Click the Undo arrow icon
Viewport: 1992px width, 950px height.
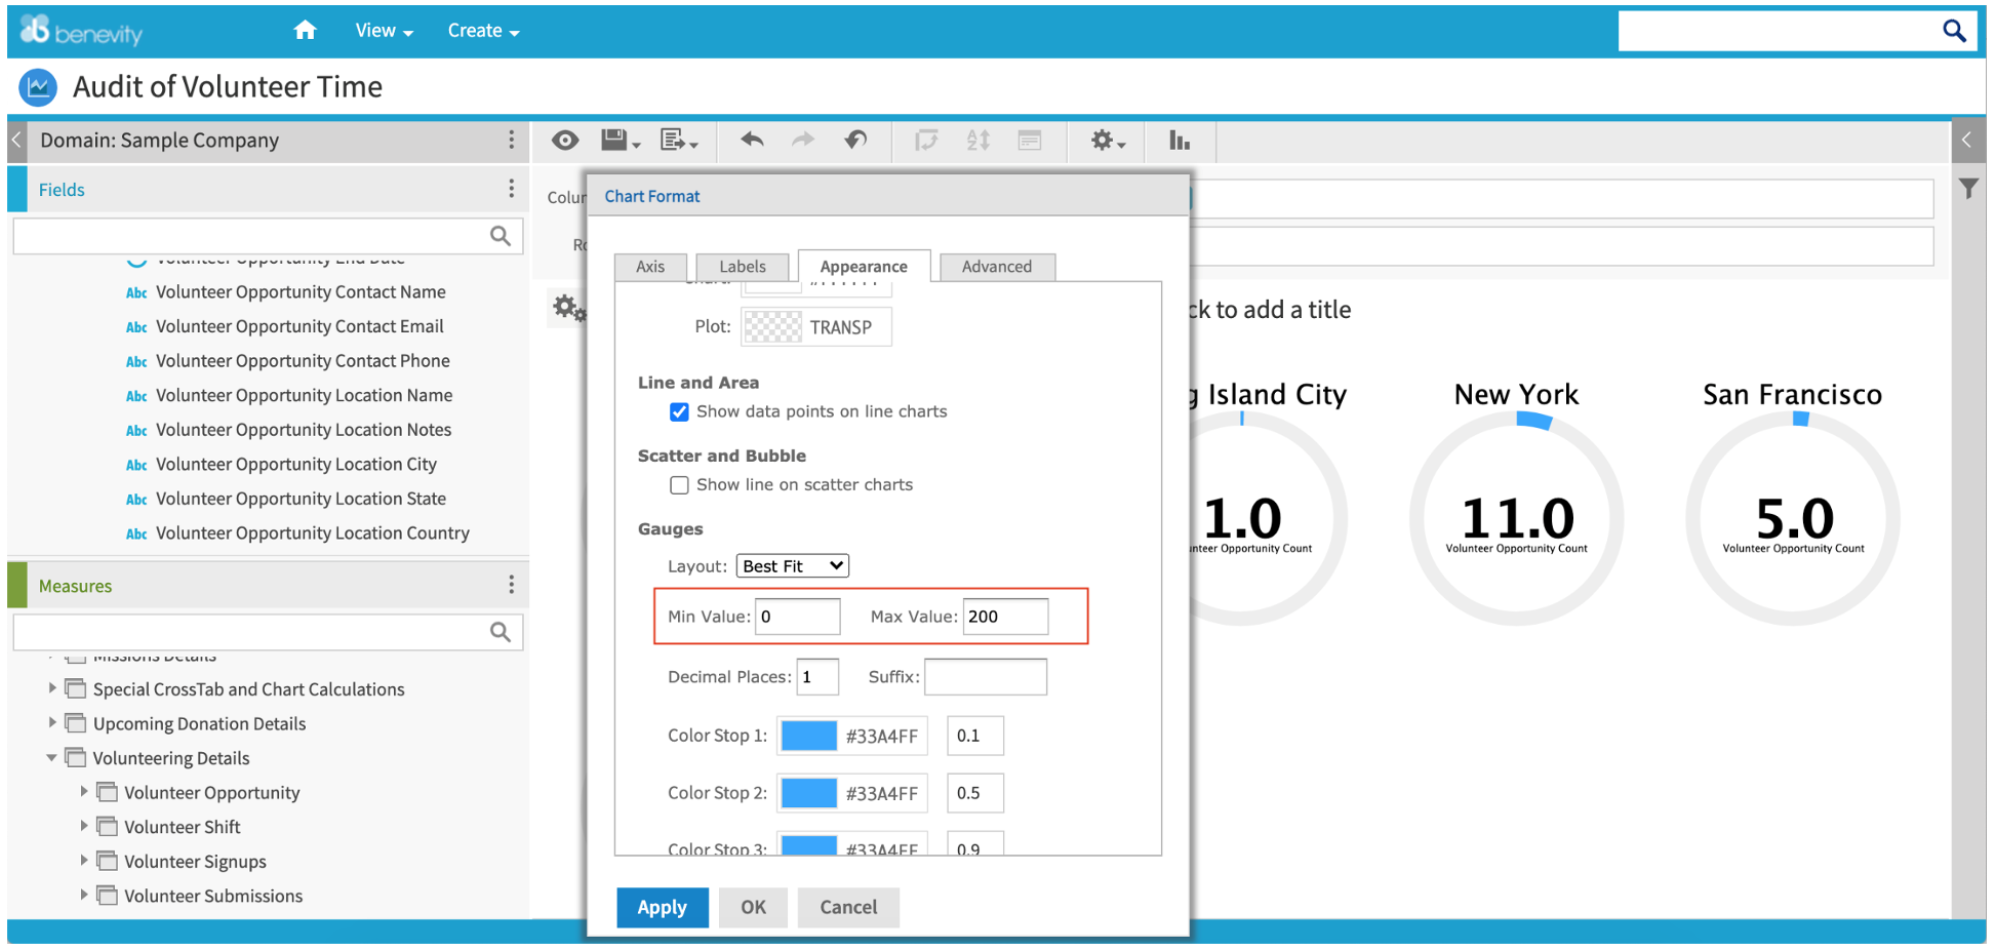752,140
